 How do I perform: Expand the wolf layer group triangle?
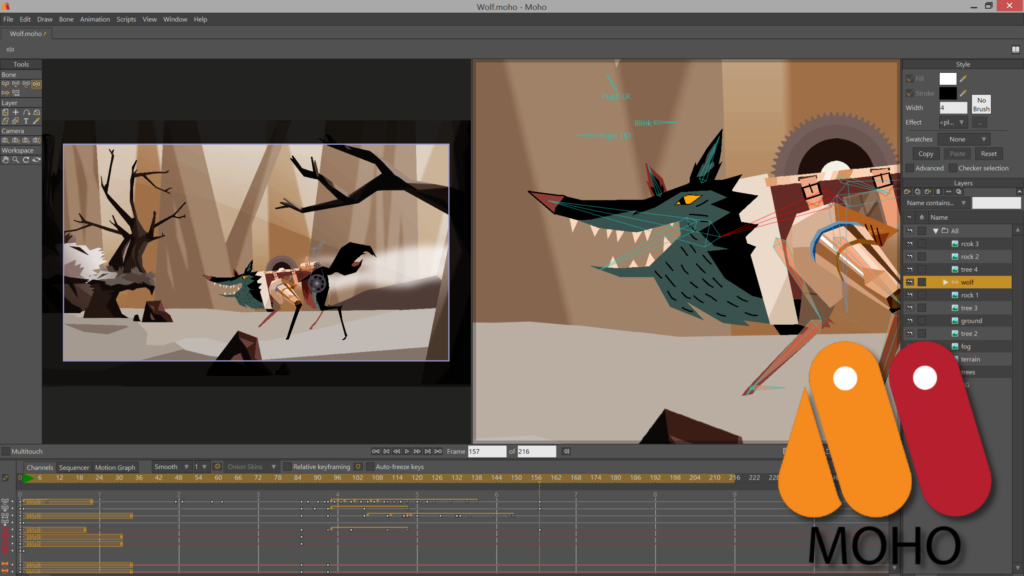pos(945,282)
